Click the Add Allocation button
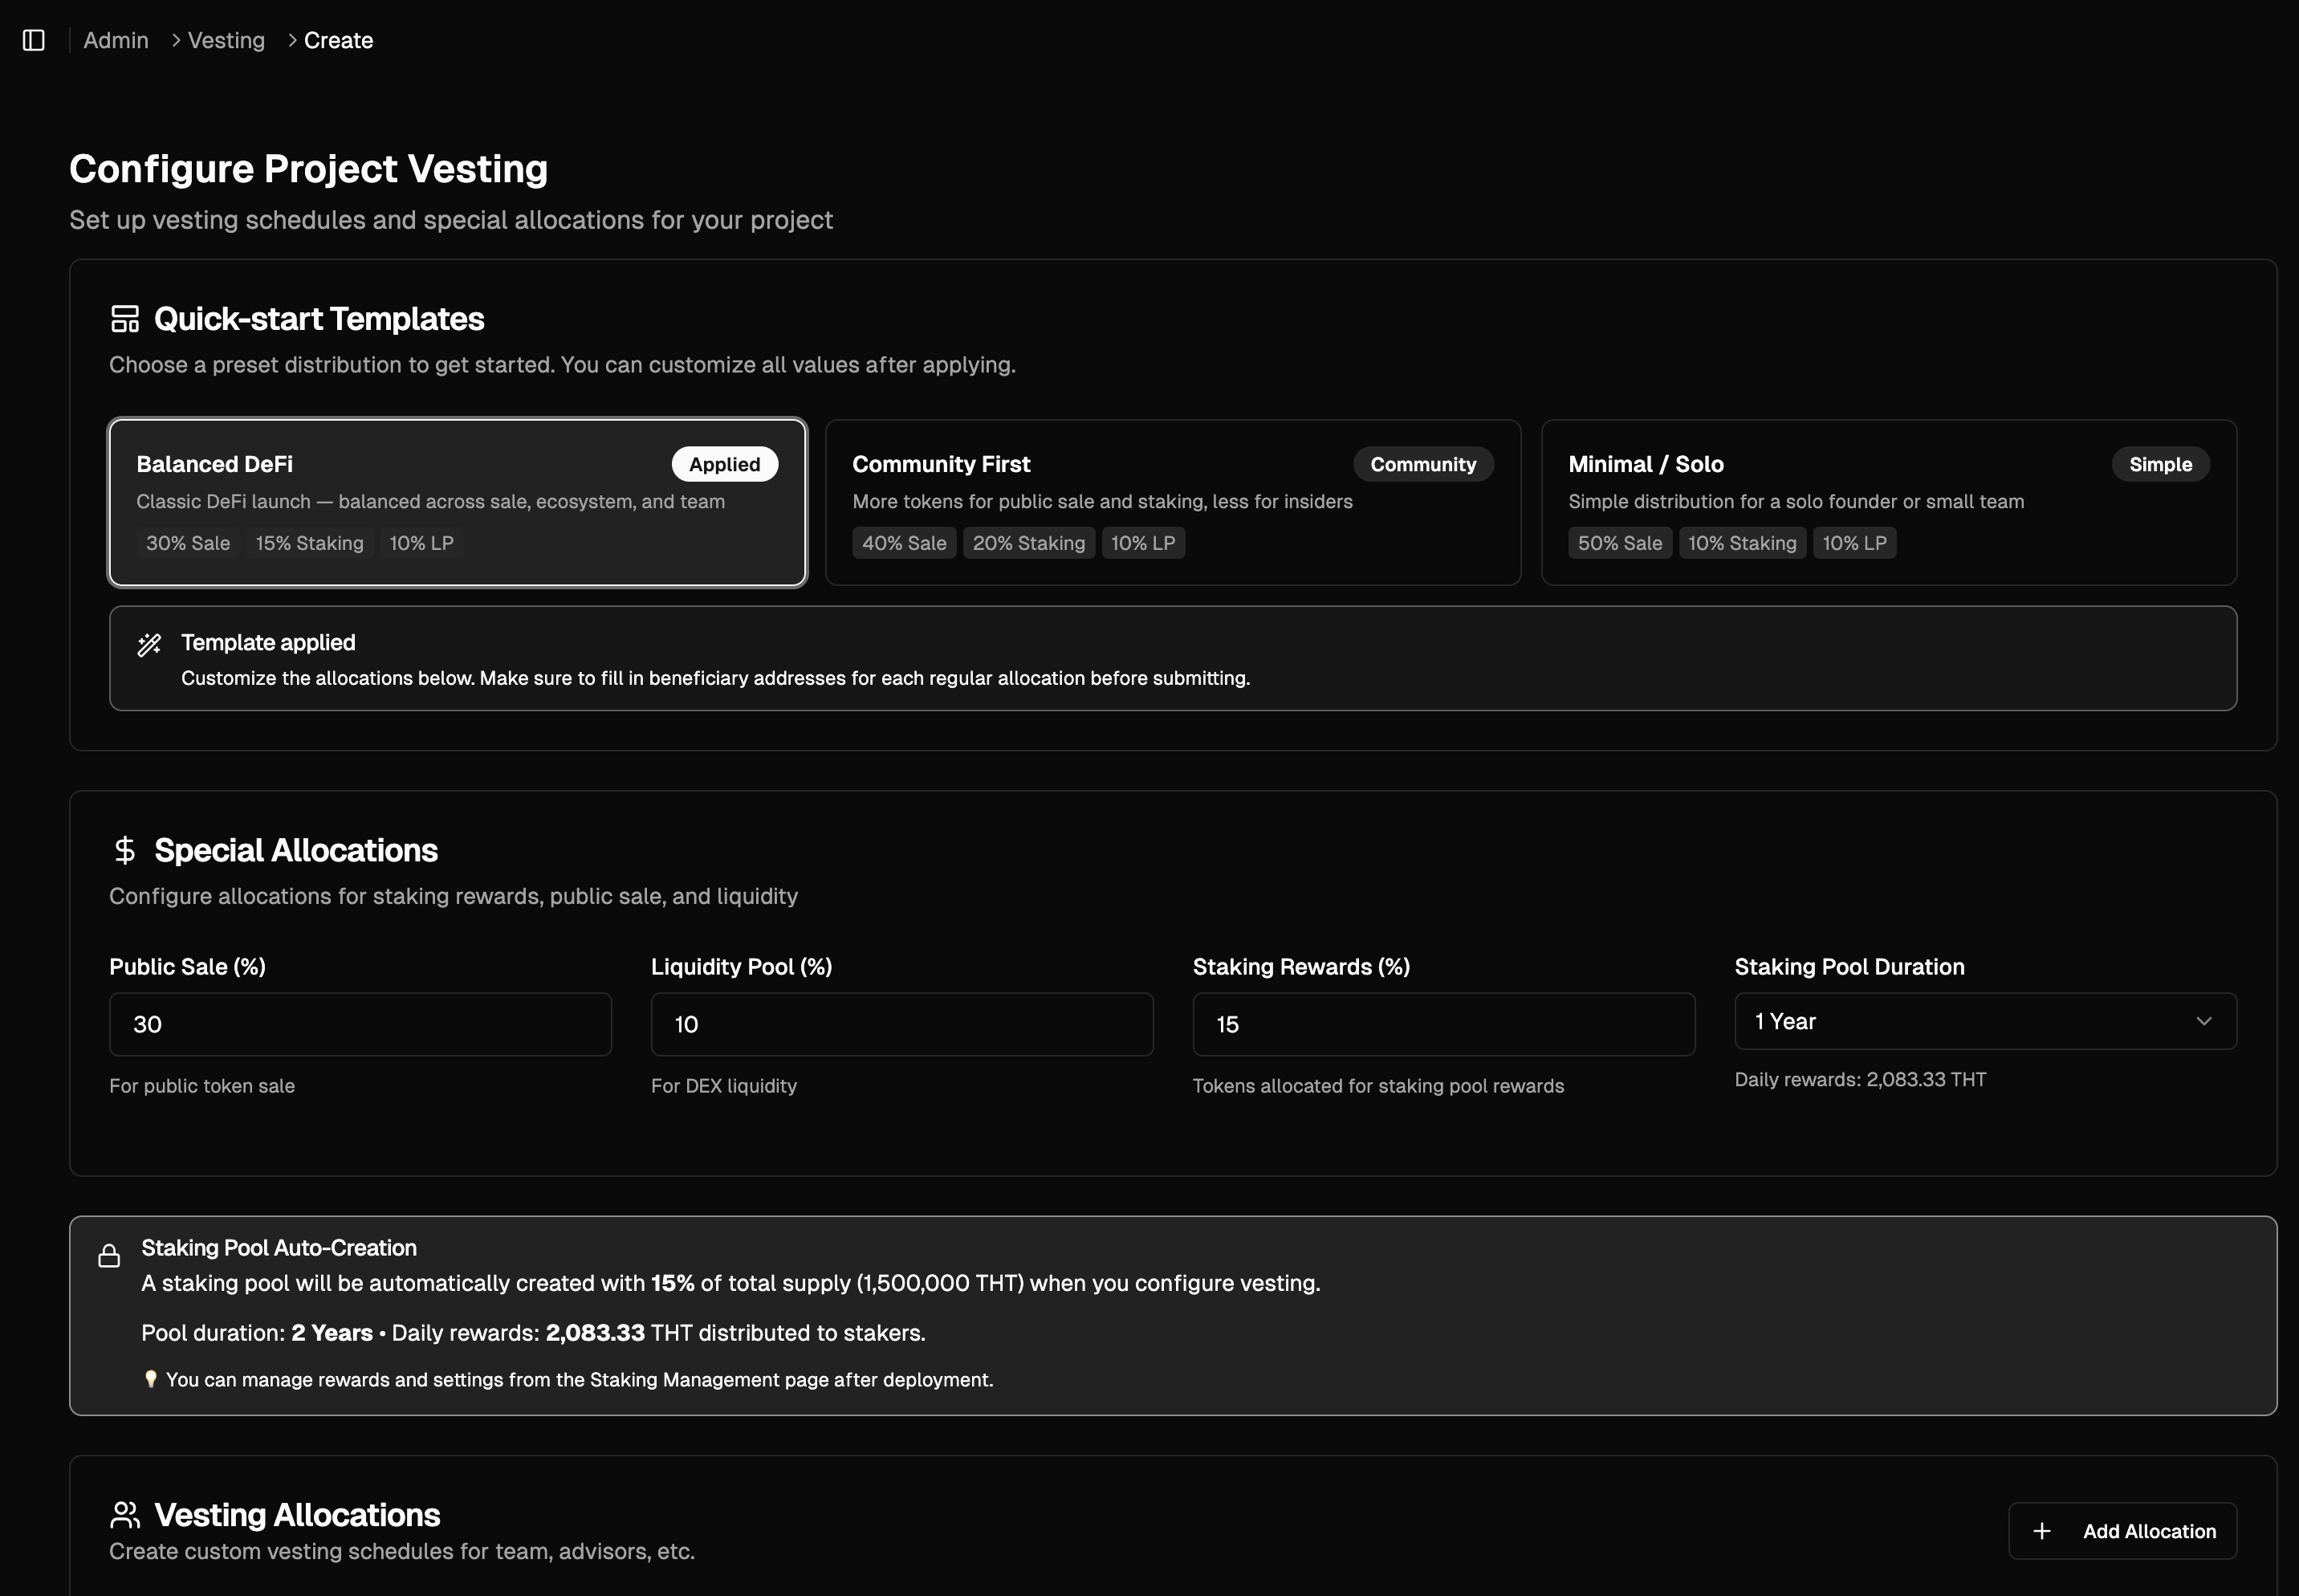 [x=2122, y=1531]
